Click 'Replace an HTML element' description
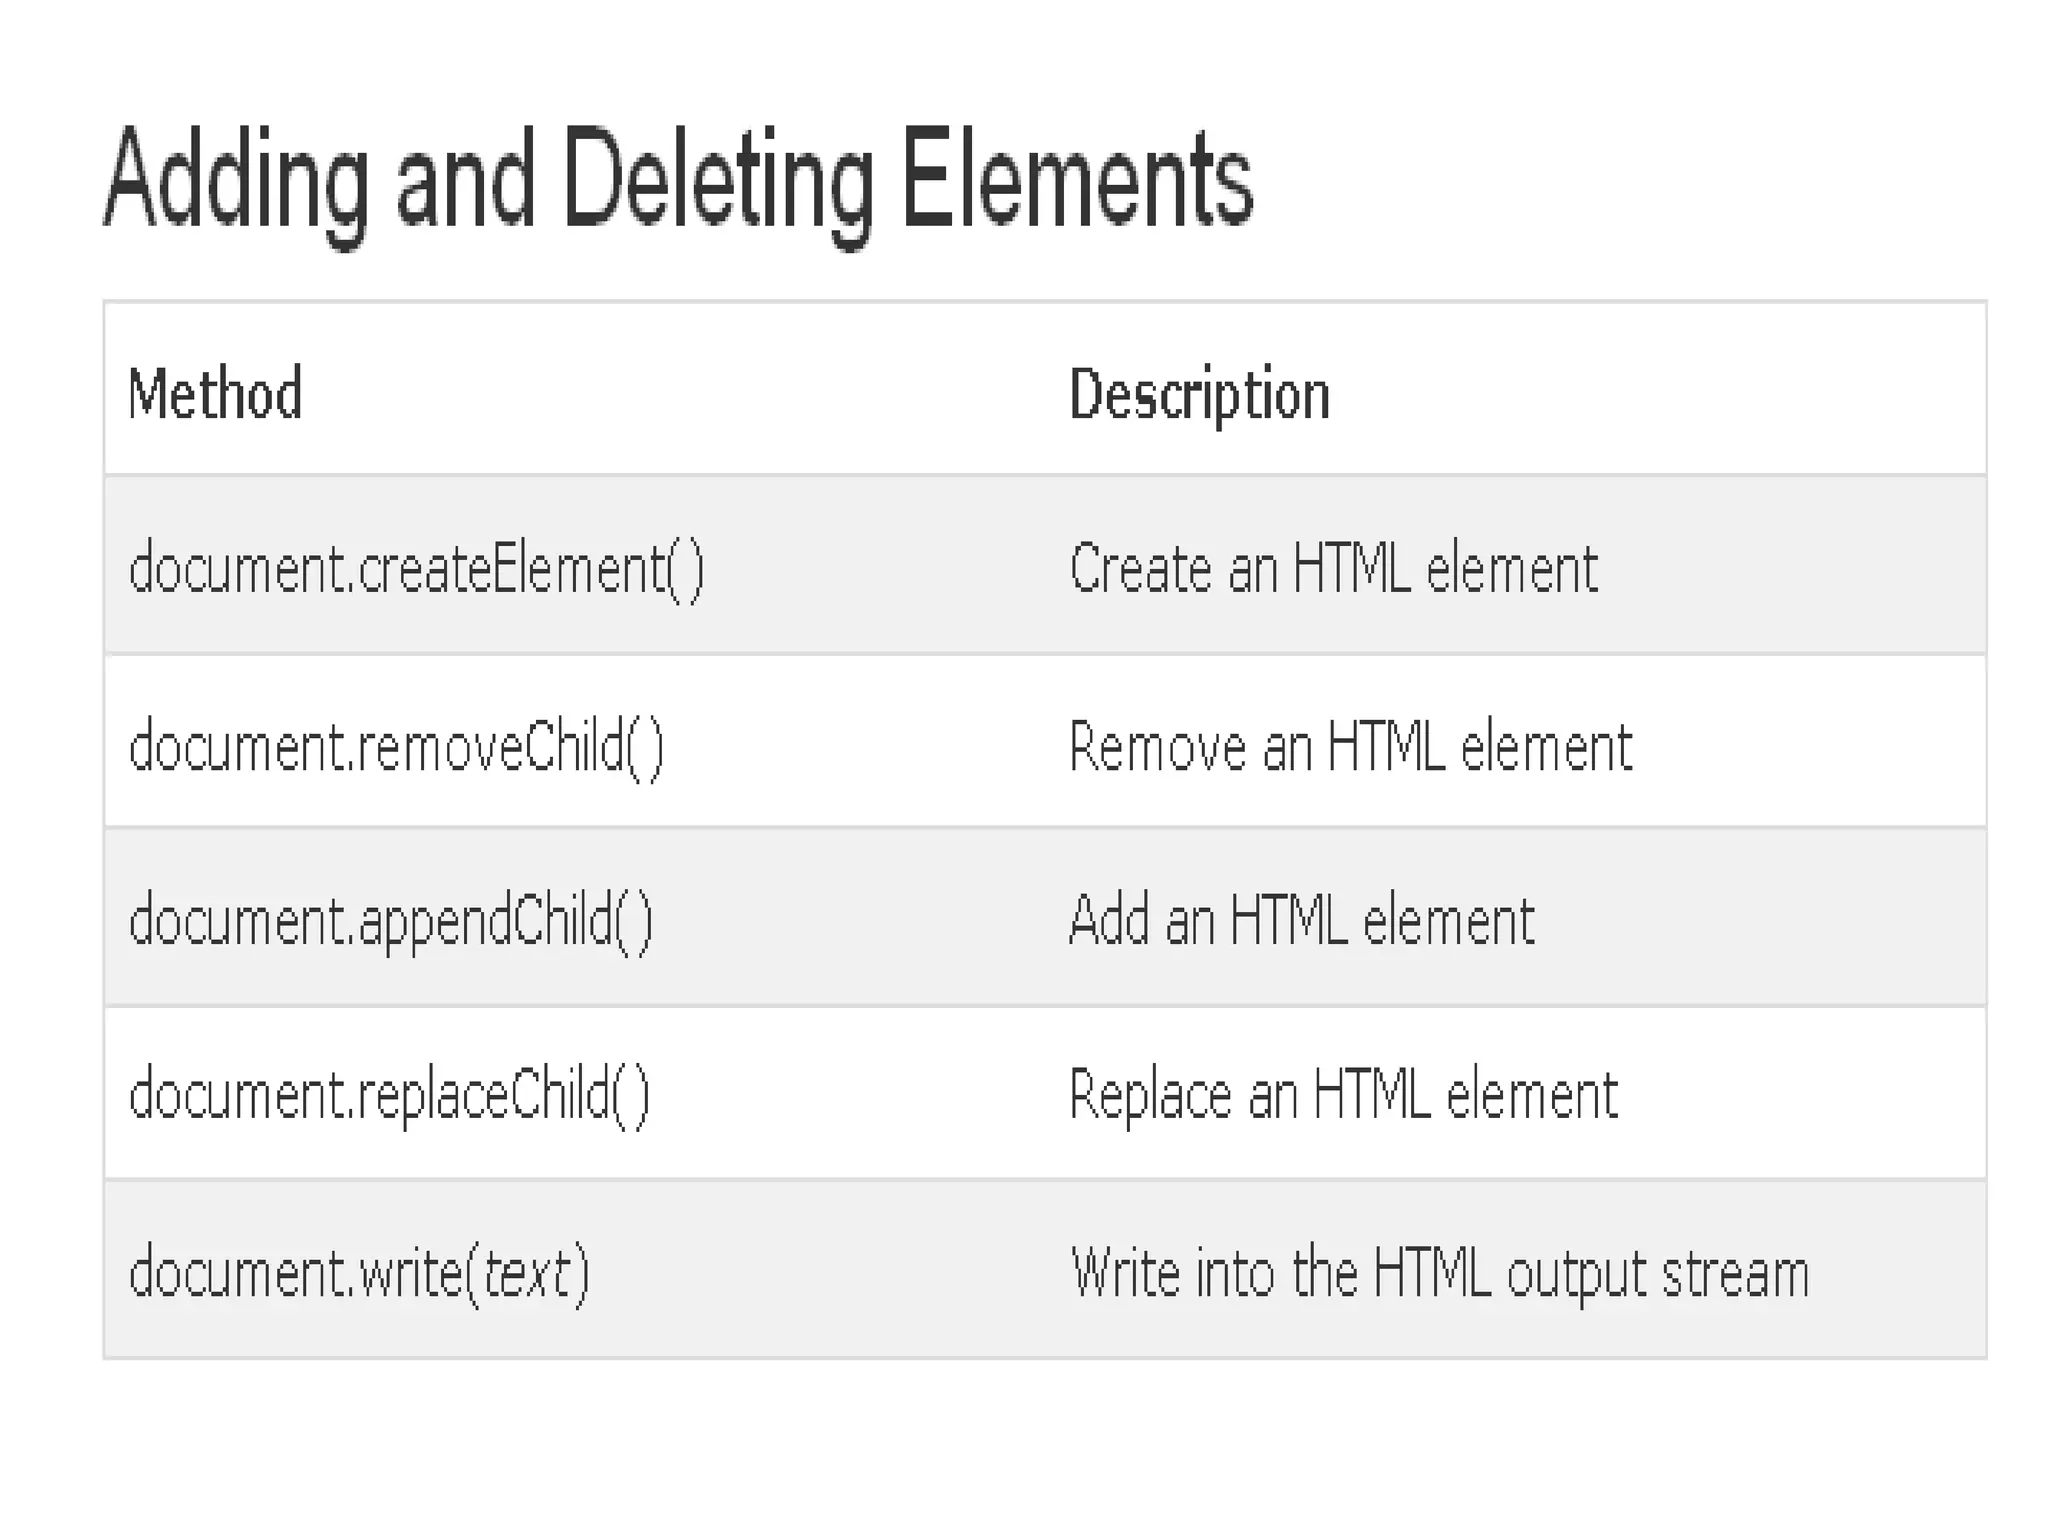 [1343, 1096]
